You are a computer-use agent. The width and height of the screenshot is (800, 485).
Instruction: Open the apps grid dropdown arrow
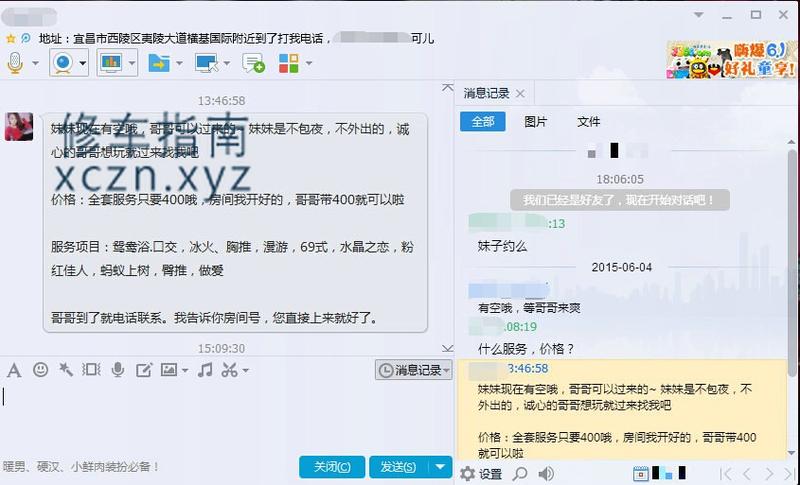(309, 63)
